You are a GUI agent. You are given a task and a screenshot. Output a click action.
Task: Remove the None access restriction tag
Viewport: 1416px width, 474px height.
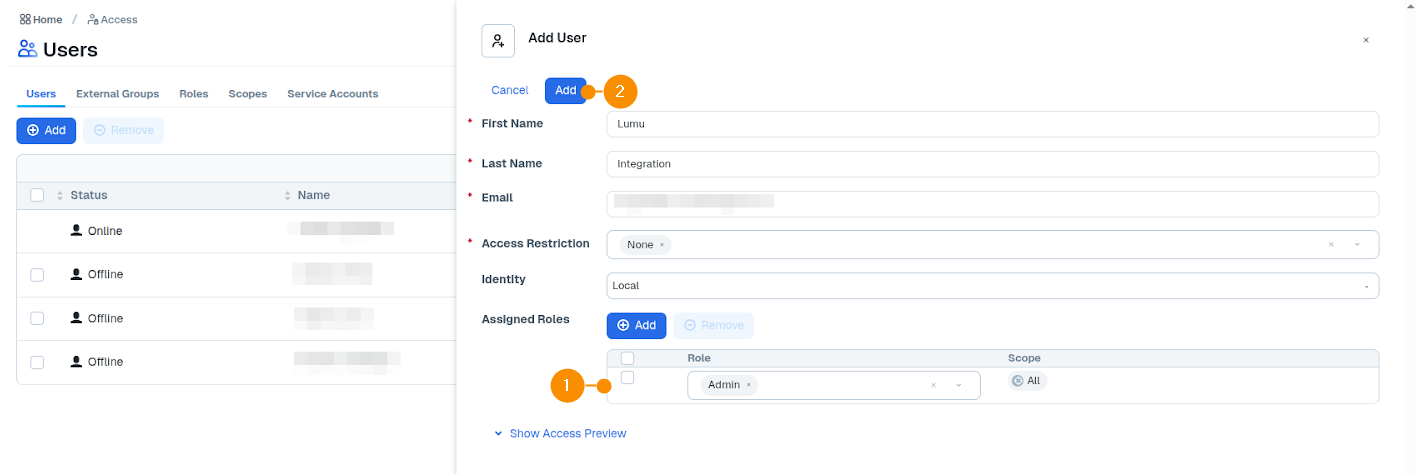[x=661, y=245]
